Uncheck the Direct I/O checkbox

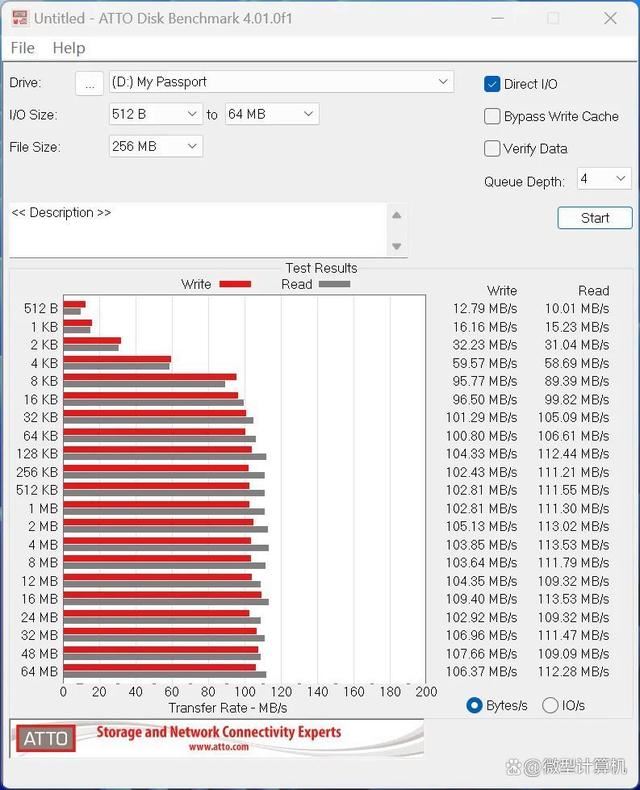492,84
